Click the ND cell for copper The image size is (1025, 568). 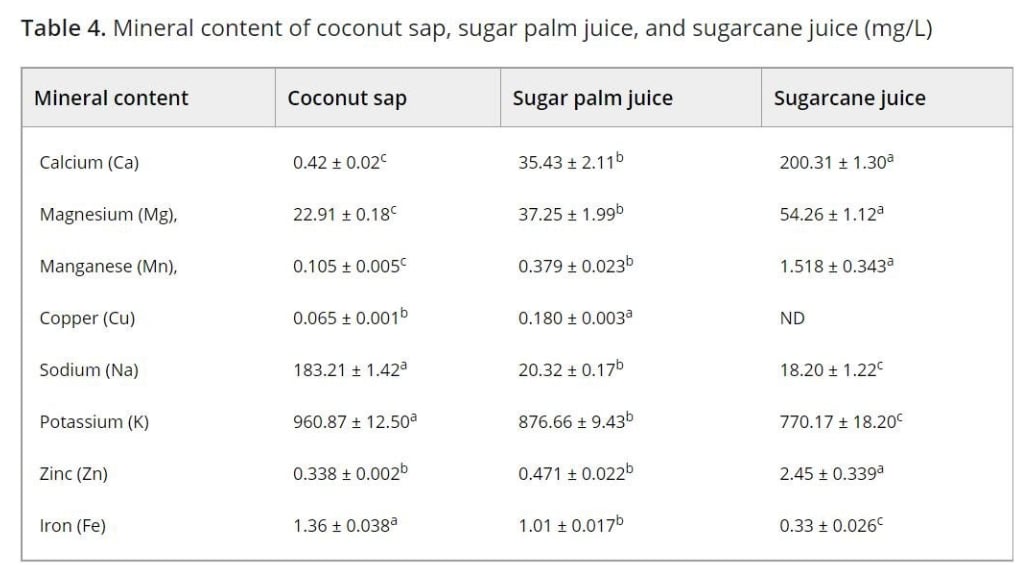[792, 318]
